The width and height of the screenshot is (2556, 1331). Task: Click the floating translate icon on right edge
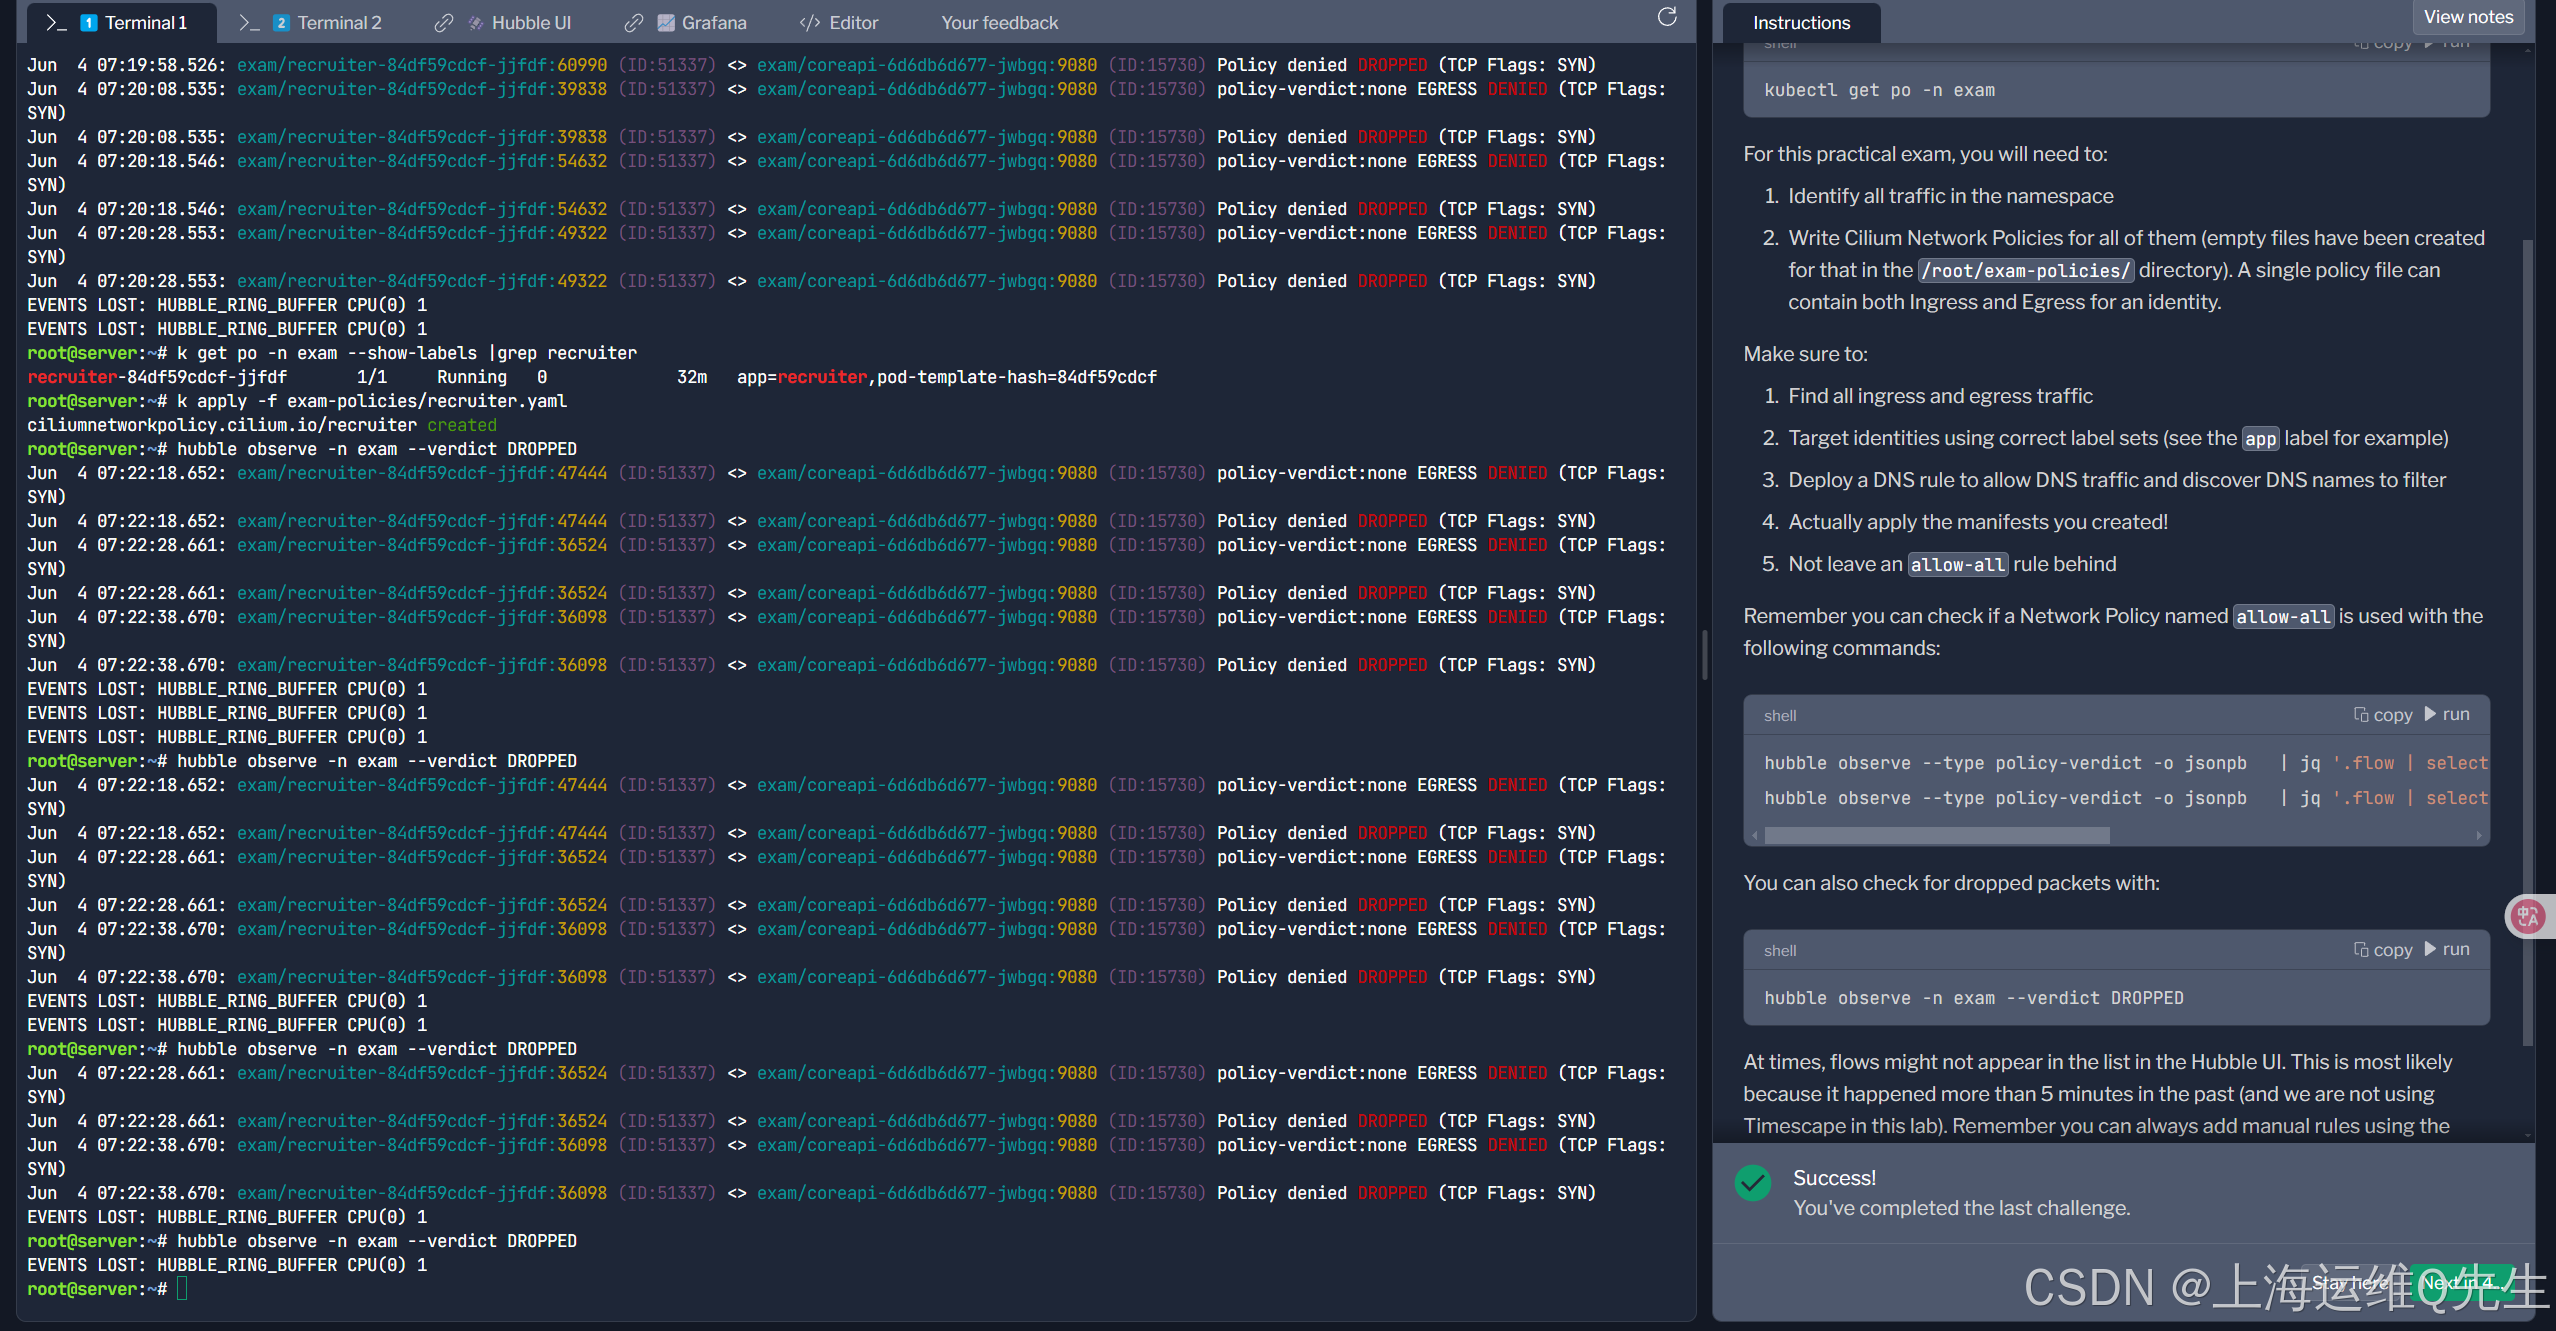pos(2528,916)
